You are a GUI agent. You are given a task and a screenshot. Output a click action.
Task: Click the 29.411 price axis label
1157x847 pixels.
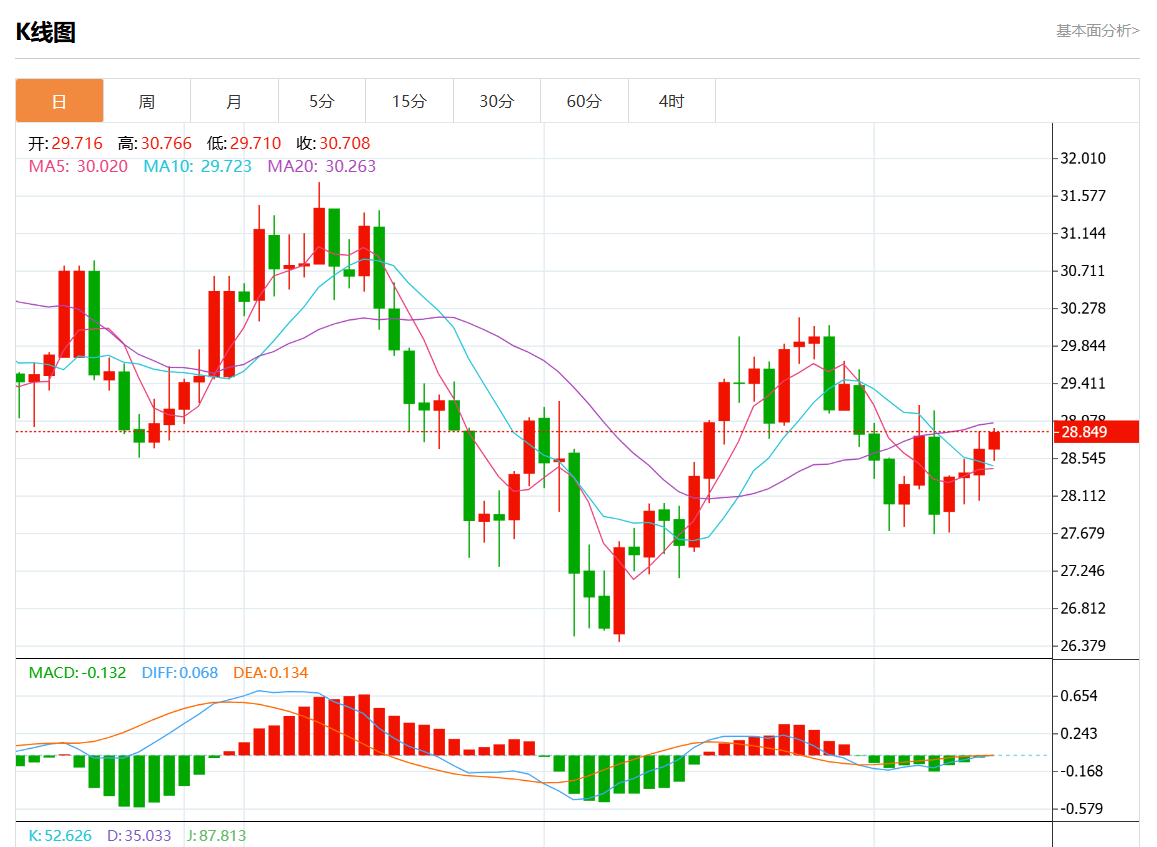pyautogui.click(x=1082, y=383)
